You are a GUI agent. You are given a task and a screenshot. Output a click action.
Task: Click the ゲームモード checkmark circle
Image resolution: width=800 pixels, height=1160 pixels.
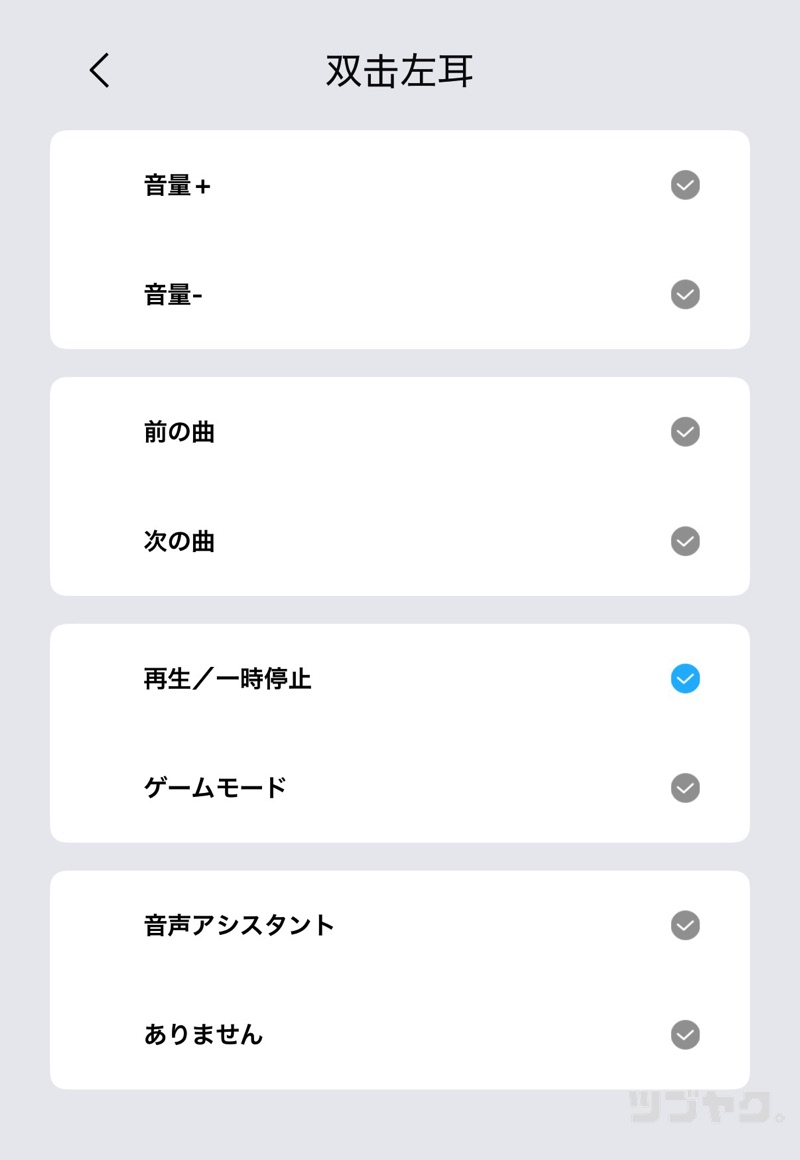click(685, 788)
